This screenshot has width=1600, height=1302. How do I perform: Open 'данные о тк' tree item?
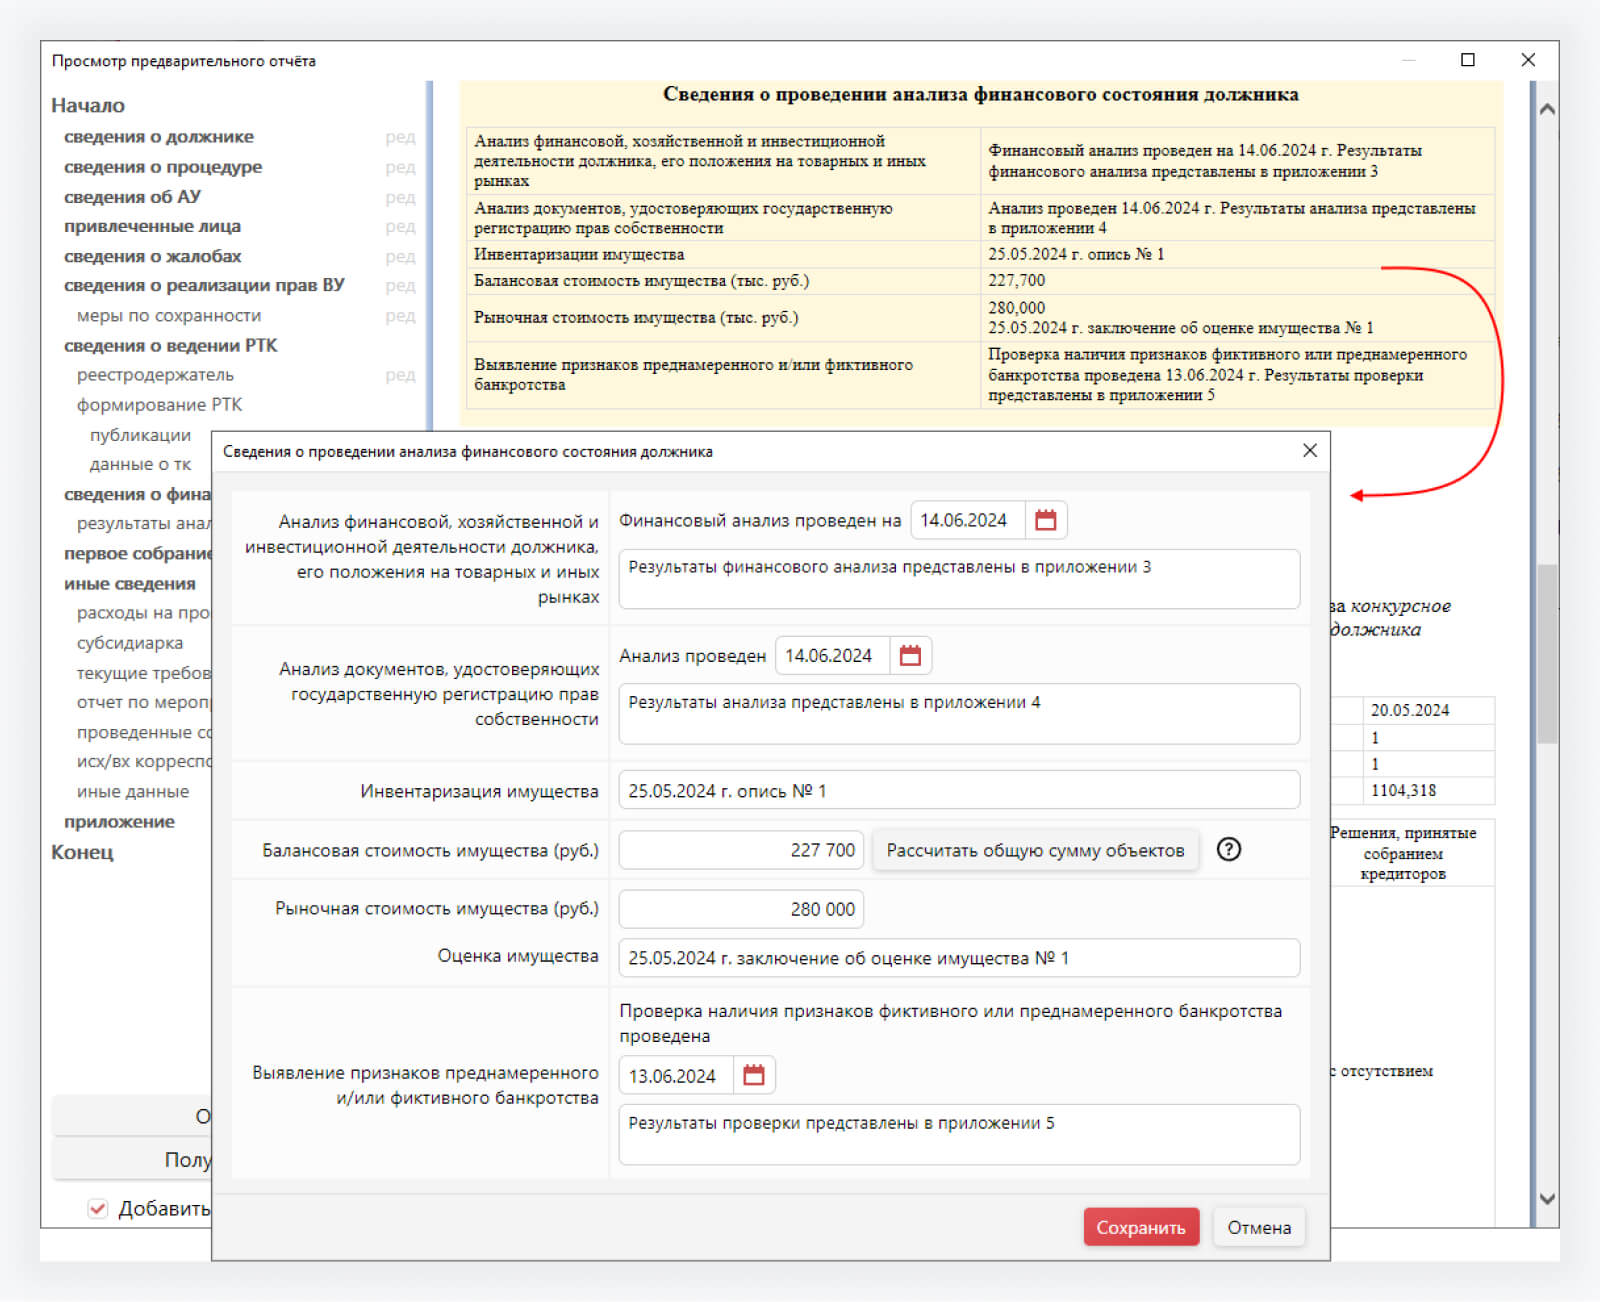click(x=140, y=464)
